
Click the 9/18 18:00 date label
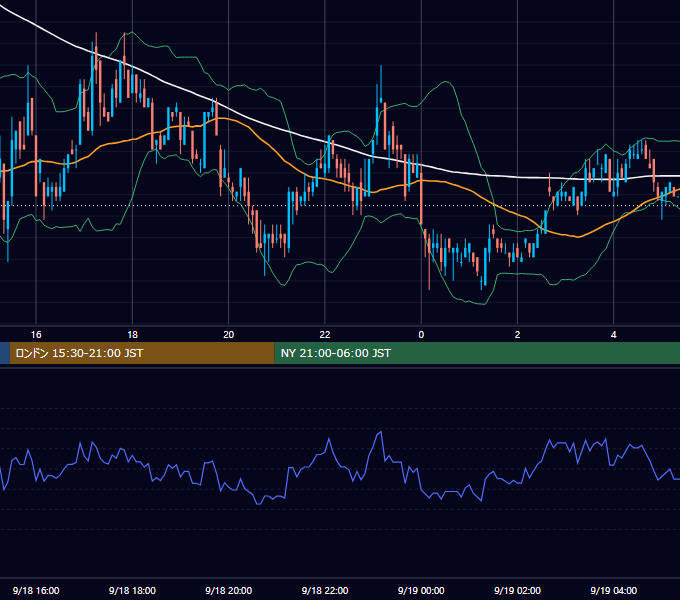(132, 590)
